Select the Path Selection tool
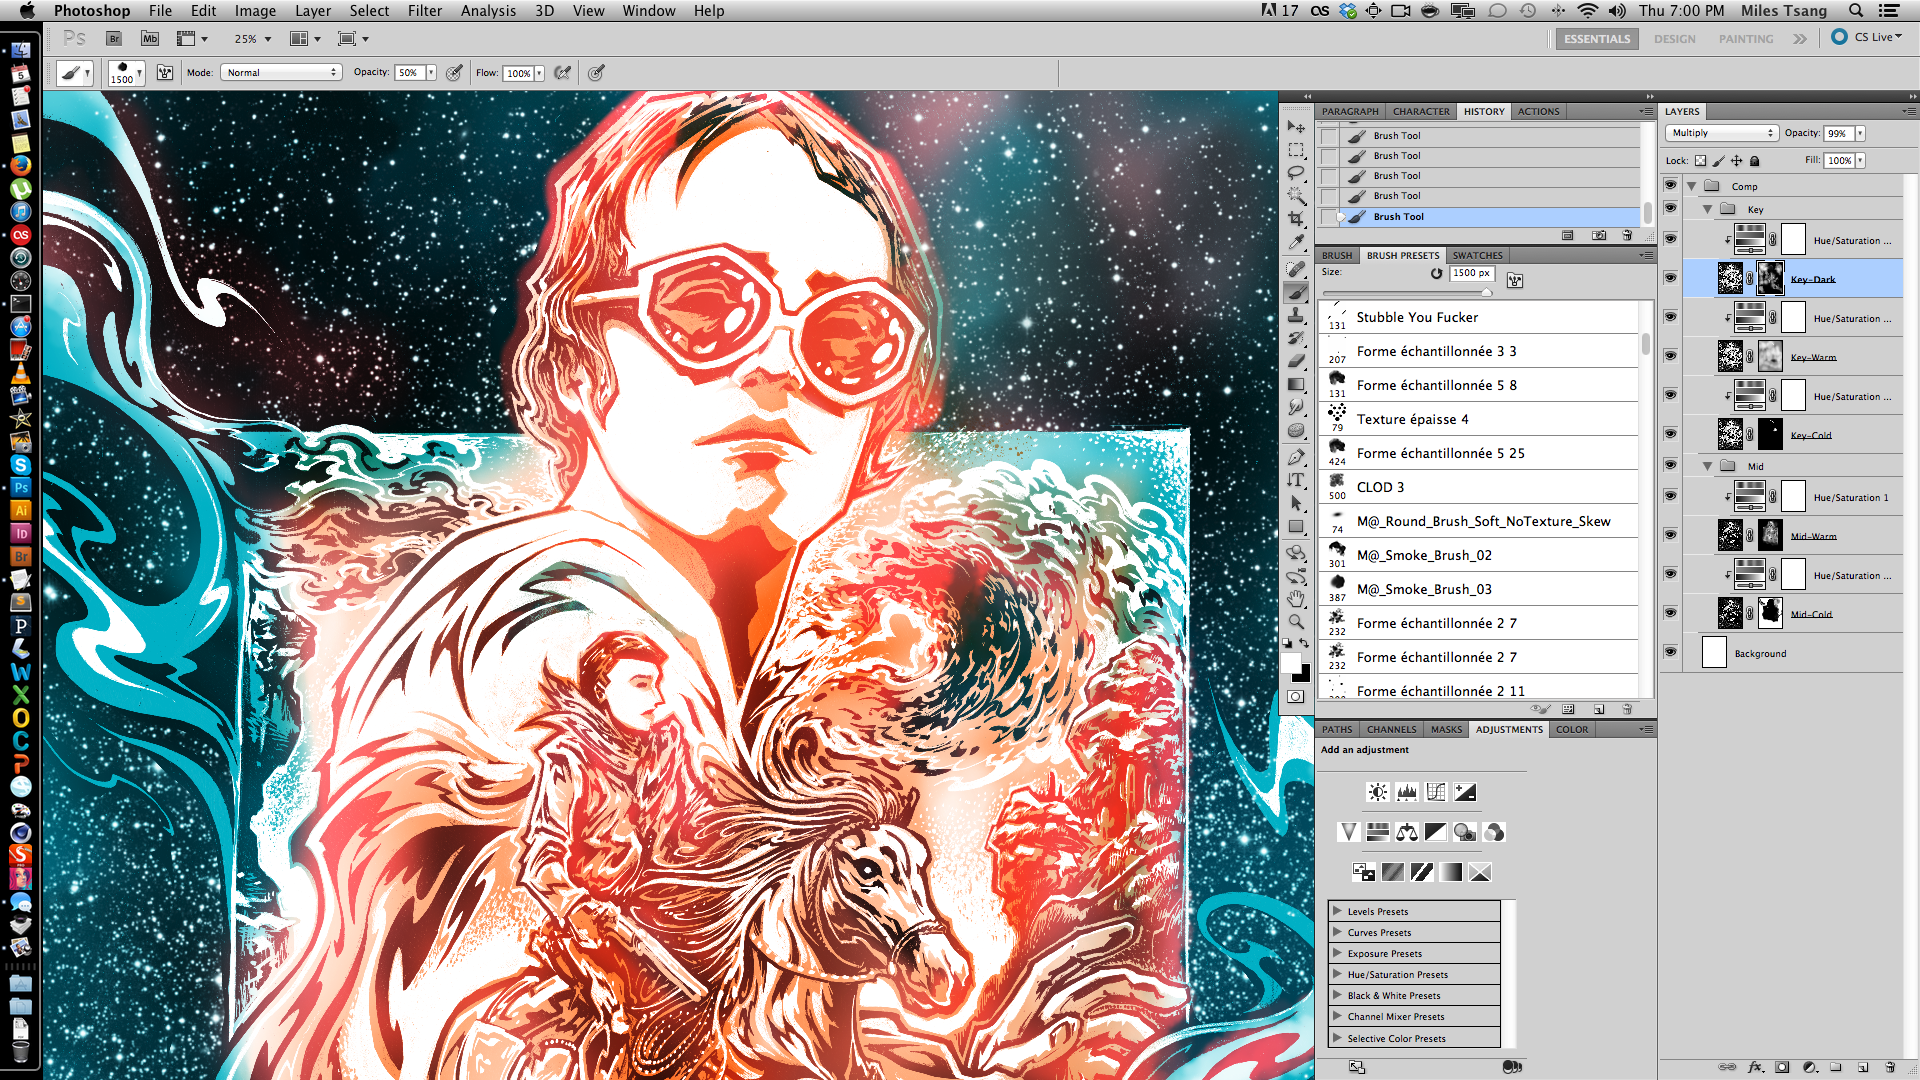 [x=1296, y=503]
